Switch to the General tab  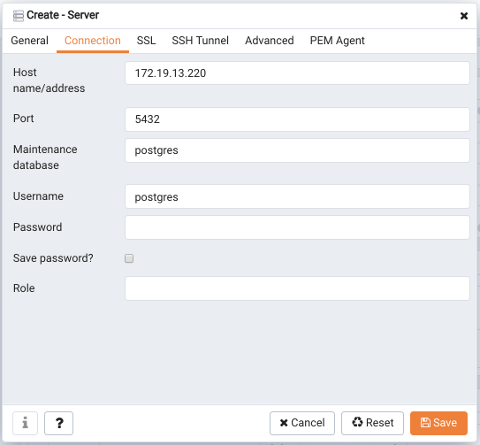30,40
